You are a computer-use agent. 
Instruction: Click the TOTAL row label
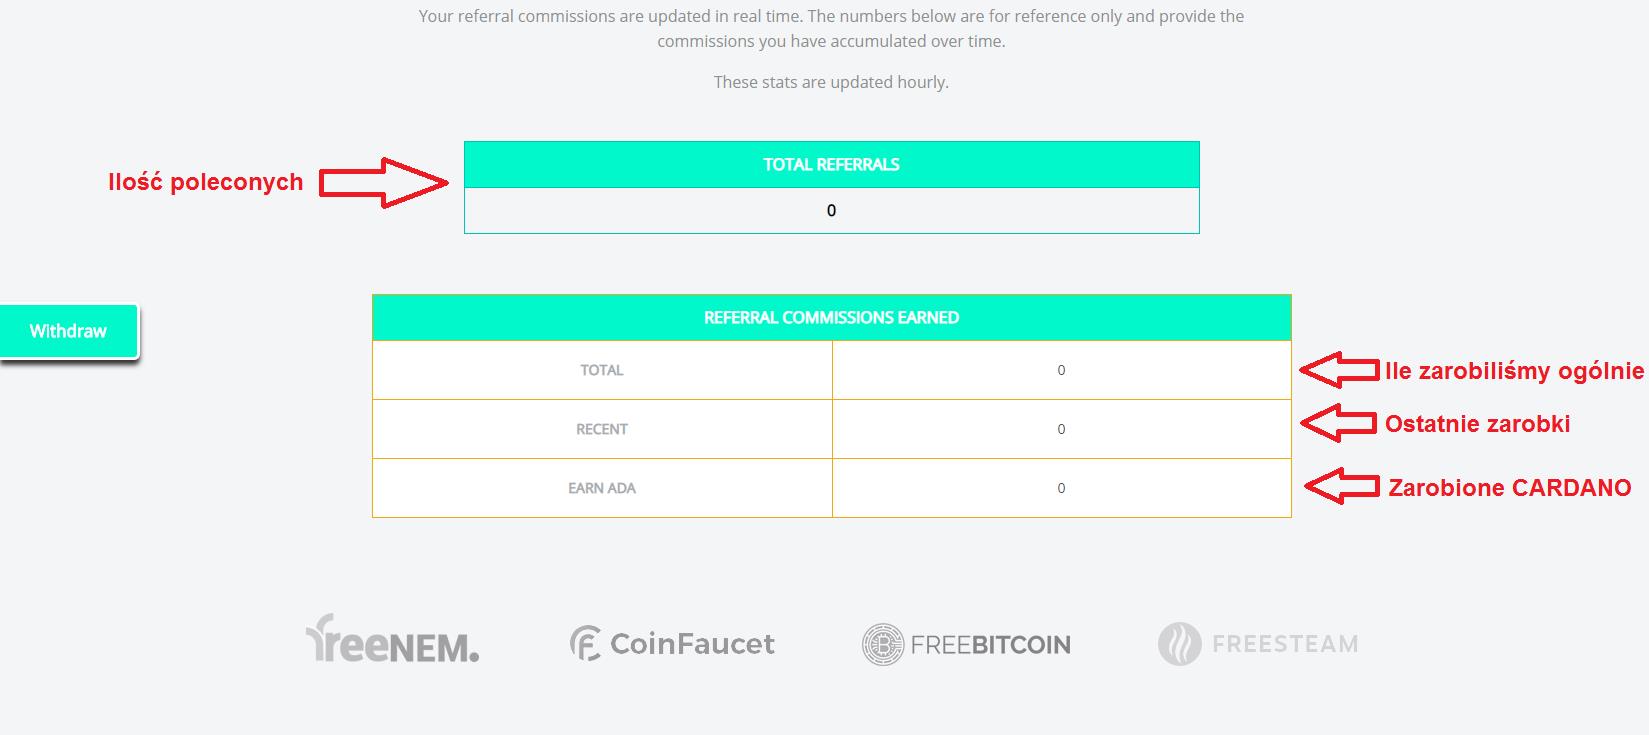pyautogui.click(x=602, y=370)
